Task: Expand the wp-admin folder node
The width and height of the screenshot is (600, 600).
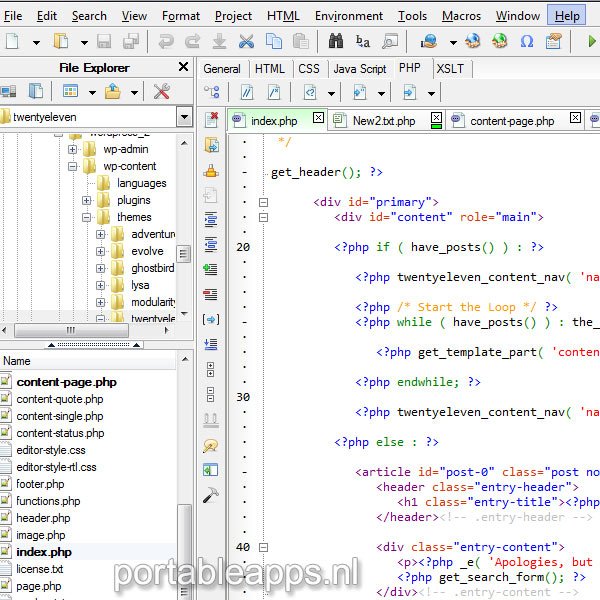Action: point(73,150)
